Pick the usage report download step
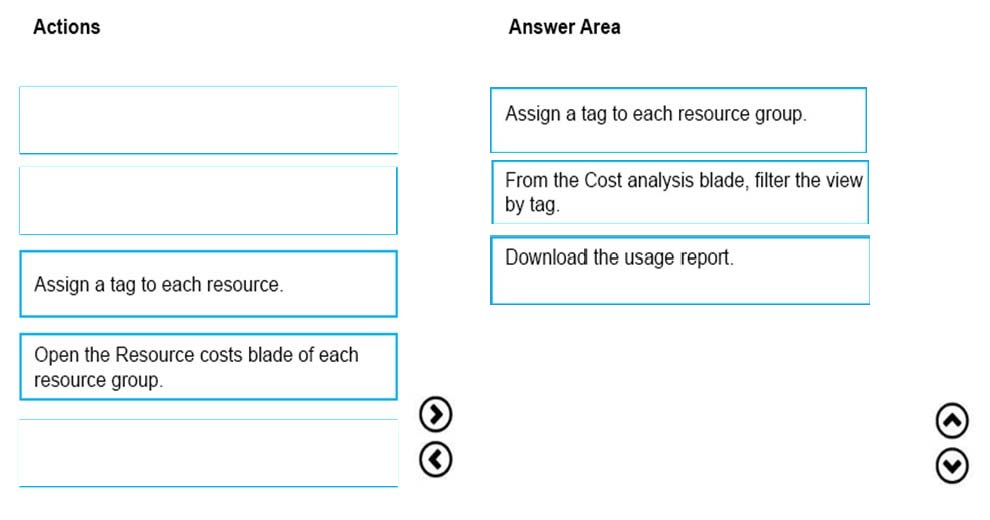The height and width of the screenshot is (520, 990). (680, 270)
